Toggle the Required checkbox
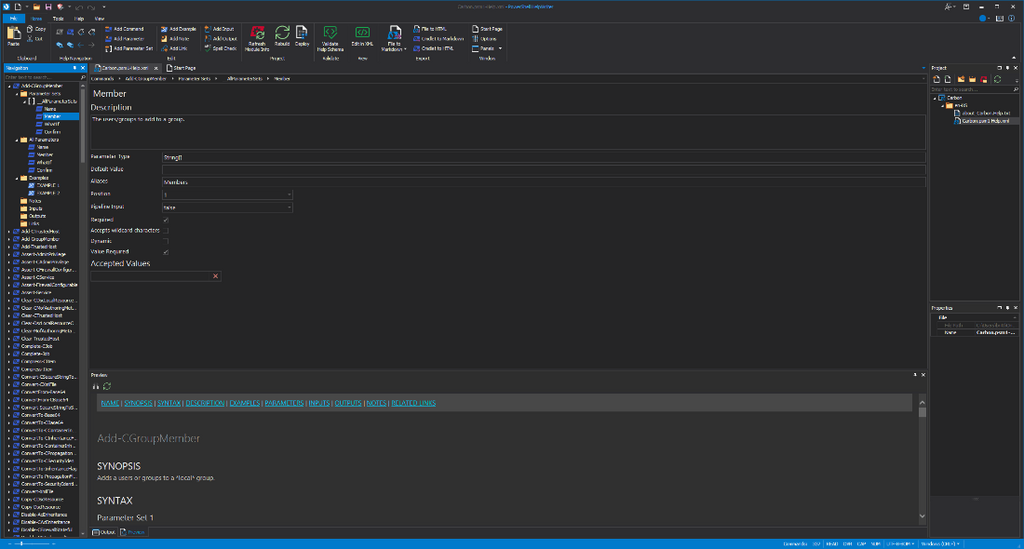The height and width of the screenshot is (549, 1024). (x=166, y=220)
